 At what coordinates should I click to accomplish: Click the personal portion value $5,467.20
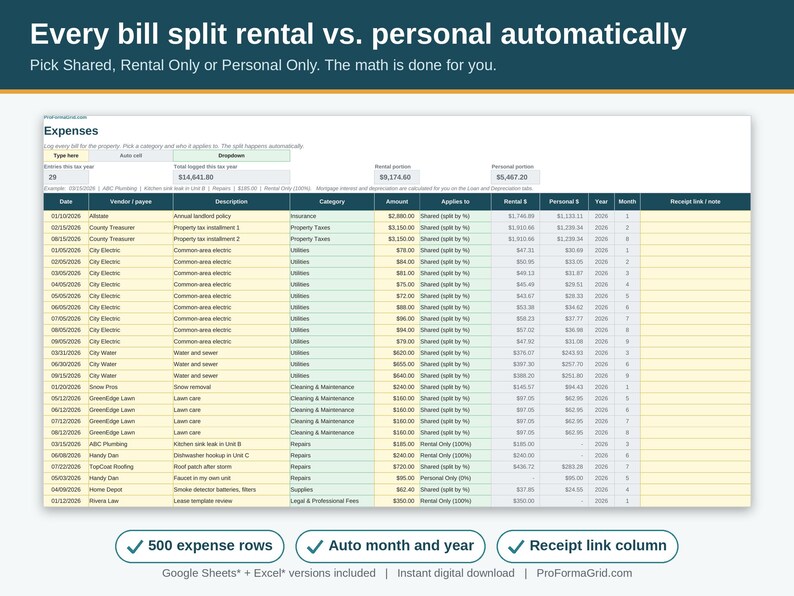click(515, 177)
